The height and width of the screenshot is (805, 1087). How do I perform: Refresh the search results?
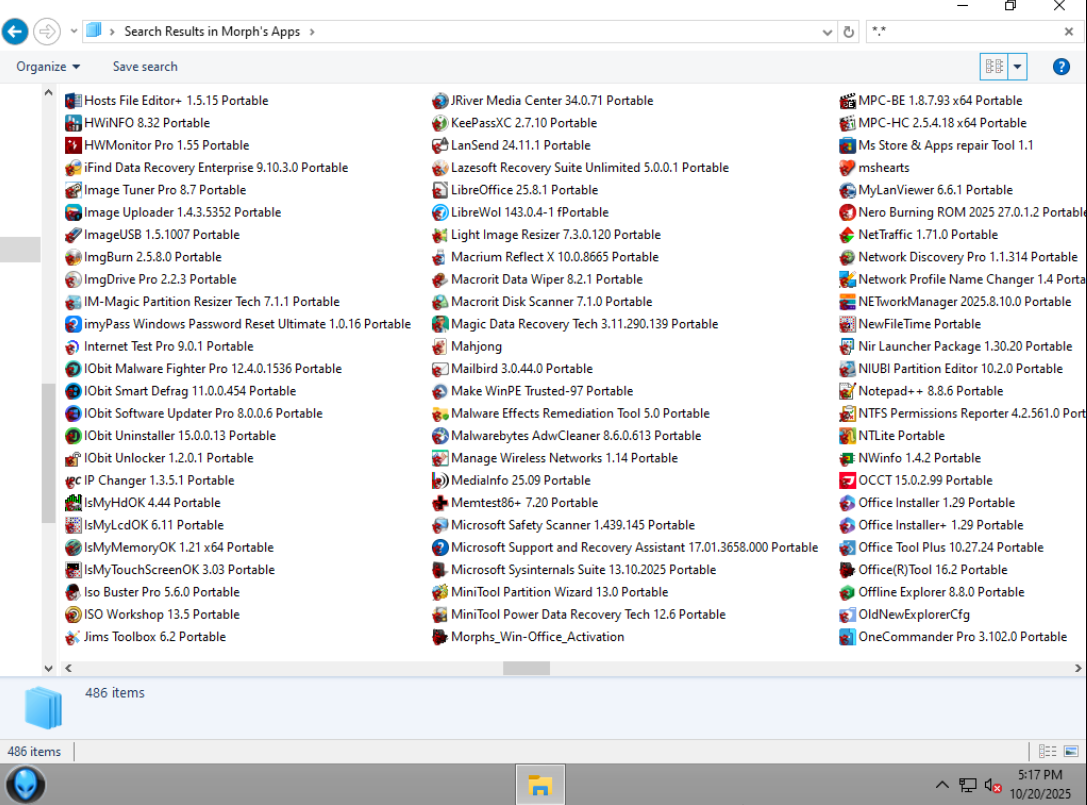[x=849, y=32]
